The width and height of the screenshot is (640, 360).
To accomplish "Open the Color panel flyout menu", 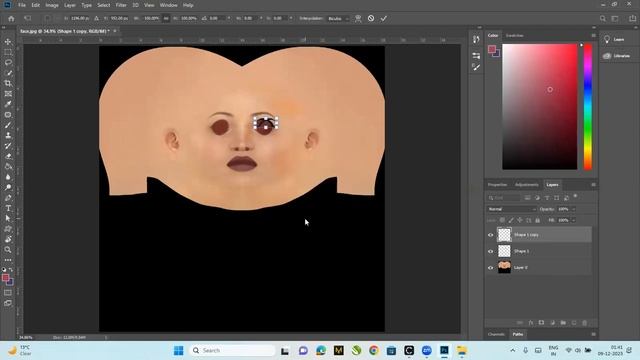I will [593, 36].
